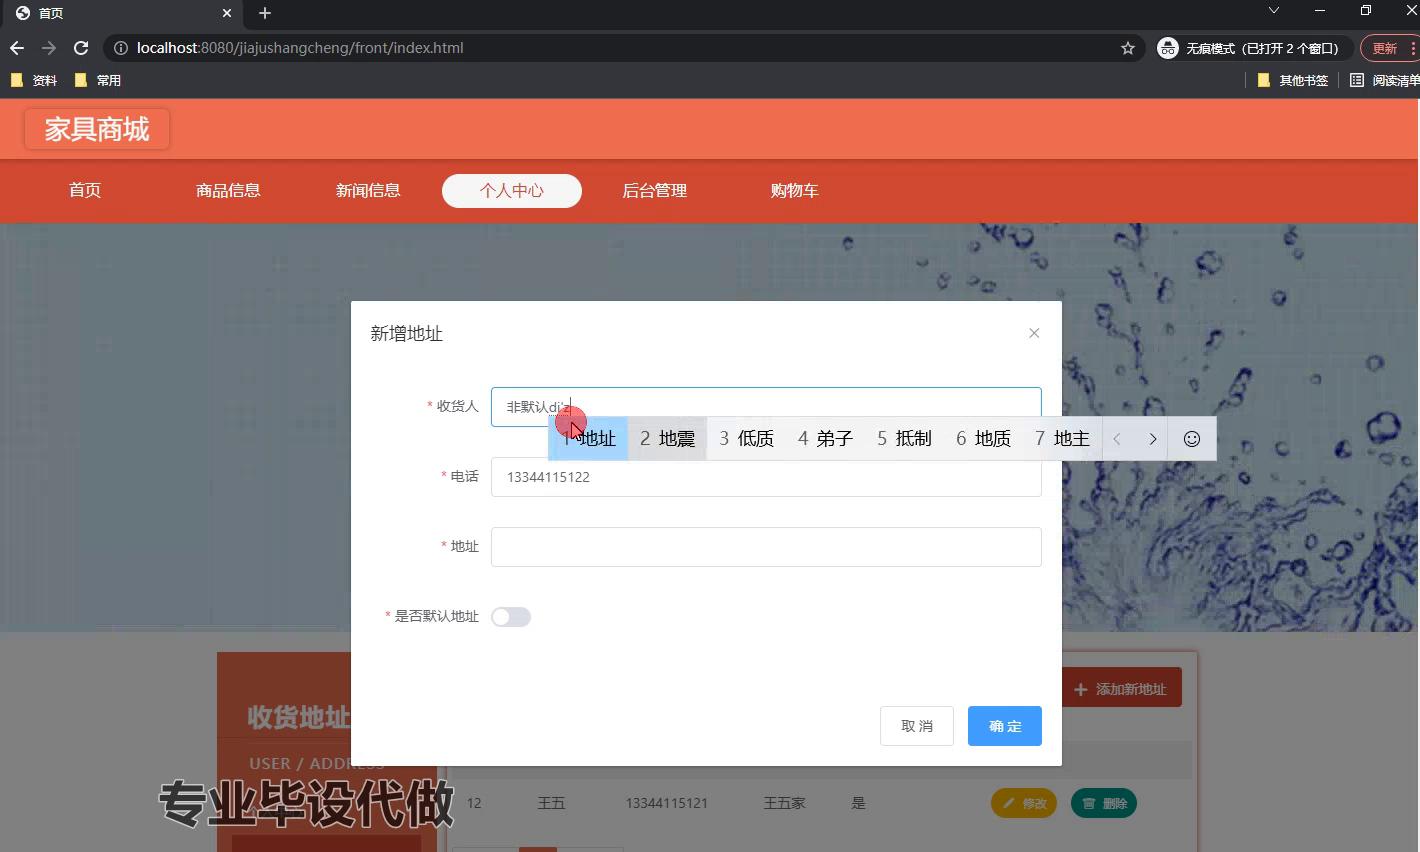This screenshot has height=852, width=1420.
Task: Reload the page with the refresh icon
Action: [80, 47]
